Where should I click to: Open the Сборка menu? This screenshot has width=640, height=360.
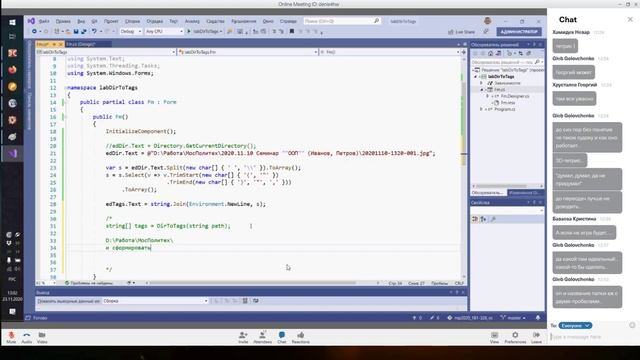pos(132,21)
